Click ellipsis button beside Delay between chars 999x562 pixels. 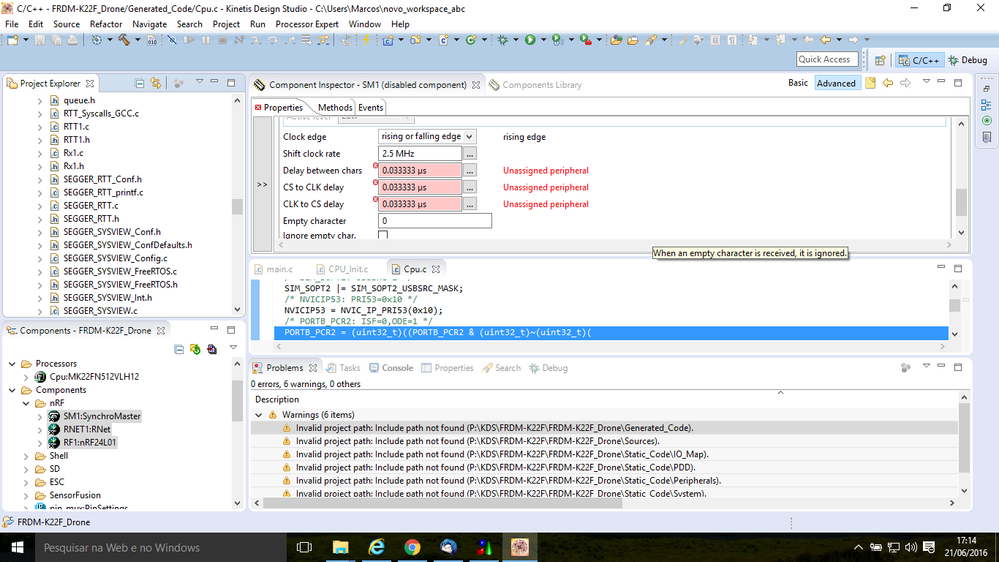tap(470, 171)
